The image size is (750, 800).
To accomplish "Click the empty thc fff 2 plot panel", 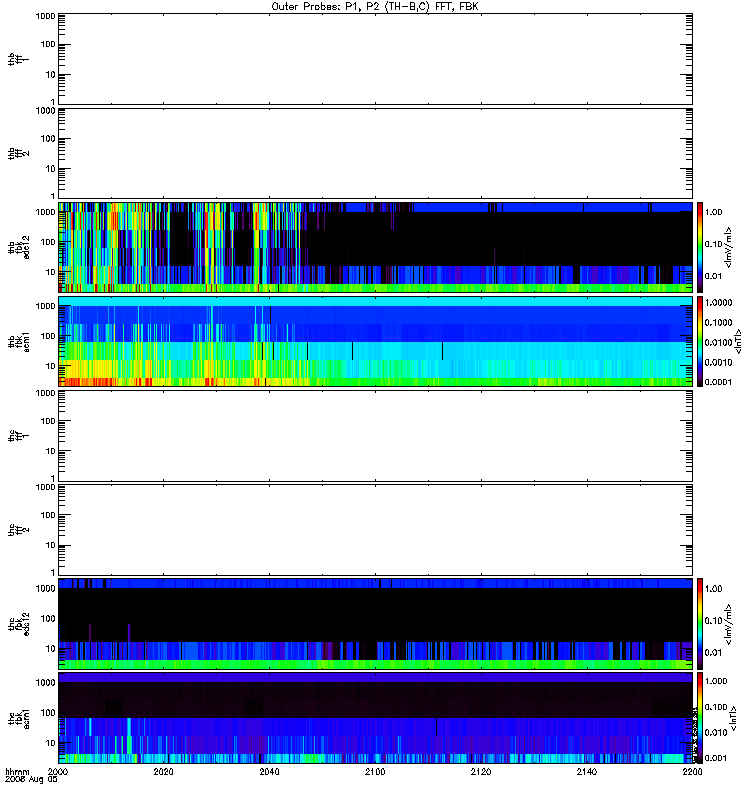I will (375, 530).
